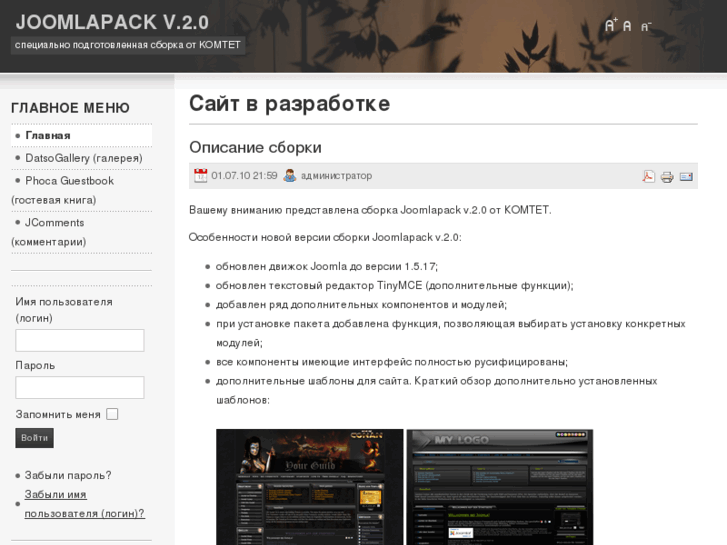
Task: Click the calendar icon beside 01.07.10 date
Action: click(x=200, y=175)
